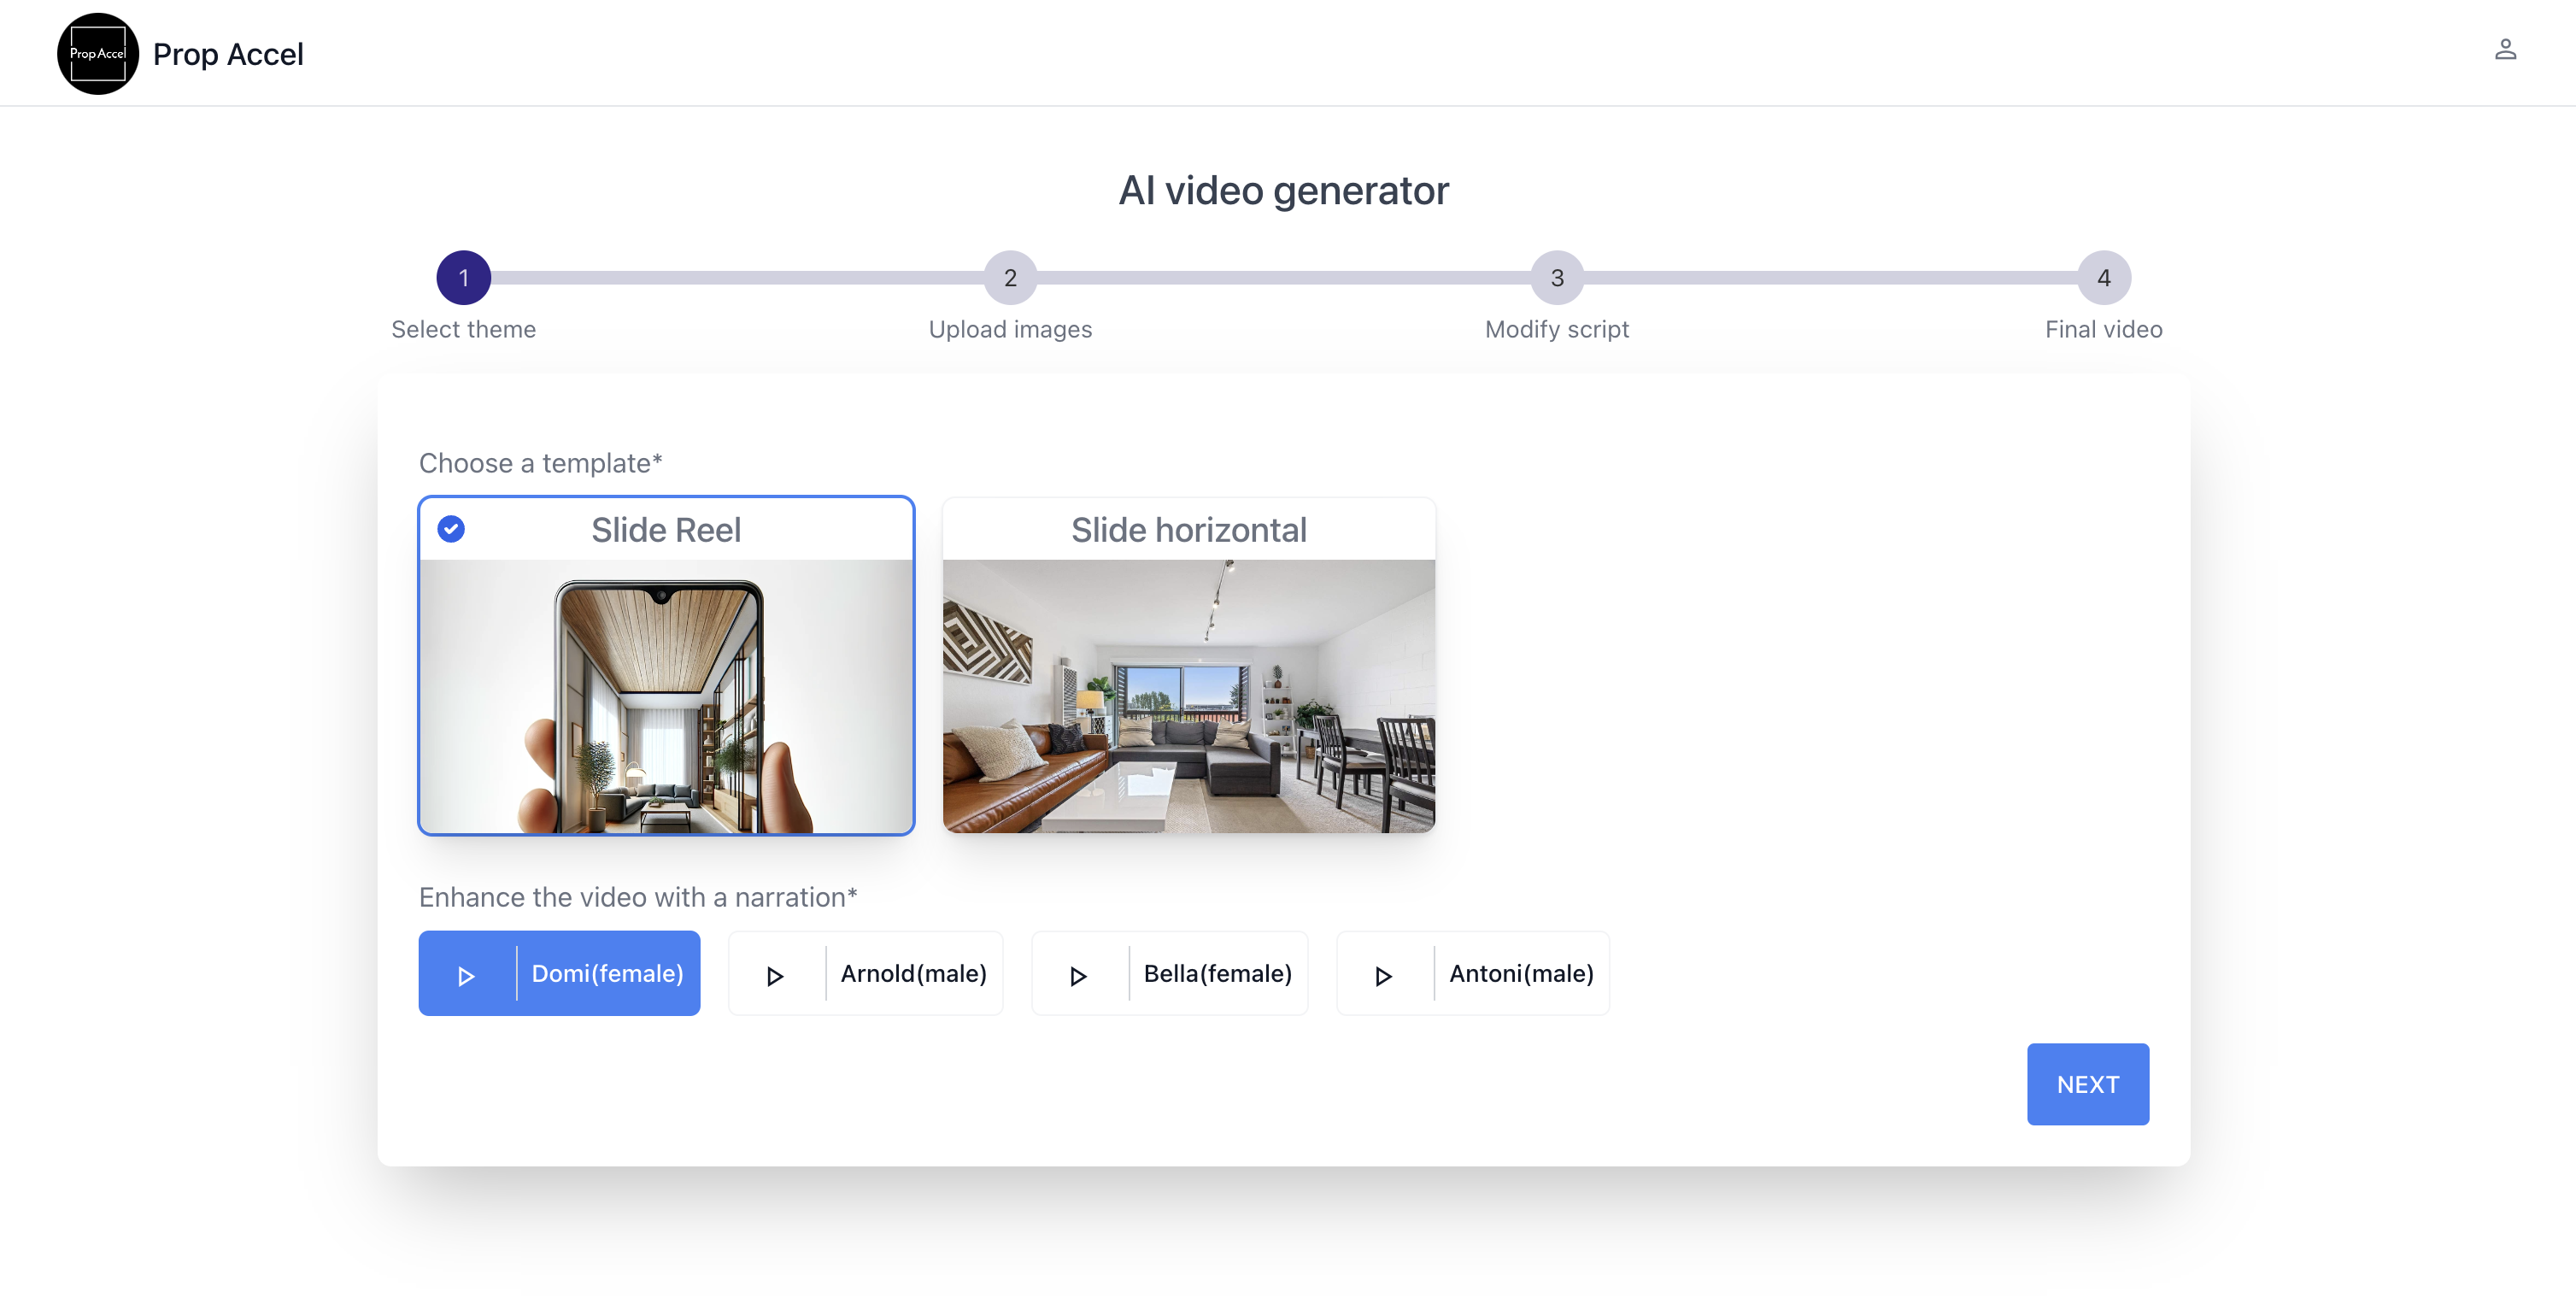Select Arnold(male) narration voice
Screen dimensions: 2576x1304
coord(913,974)
